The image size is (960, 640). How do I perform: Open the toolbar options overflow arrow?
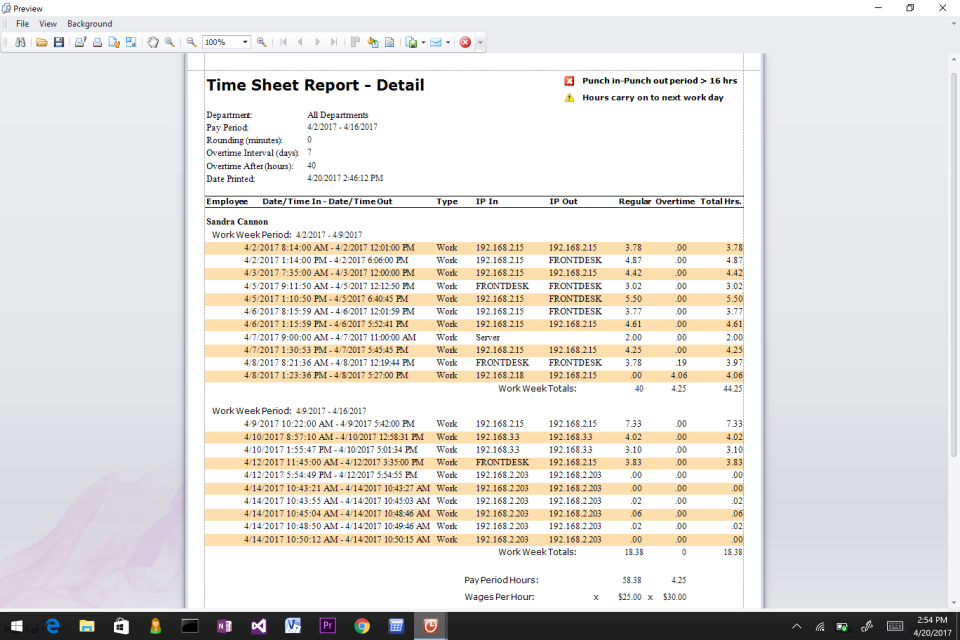pos(480,42)
